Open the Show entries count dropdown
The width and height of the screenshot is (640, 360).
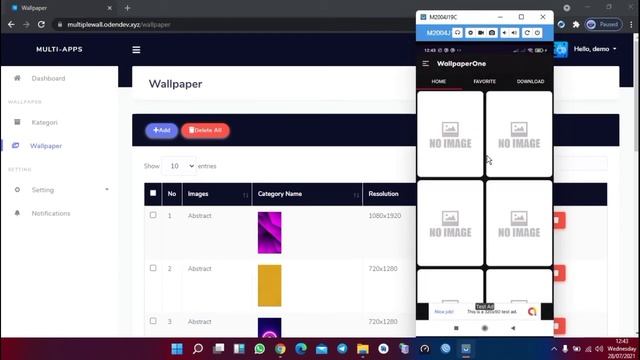coord(179,166)
